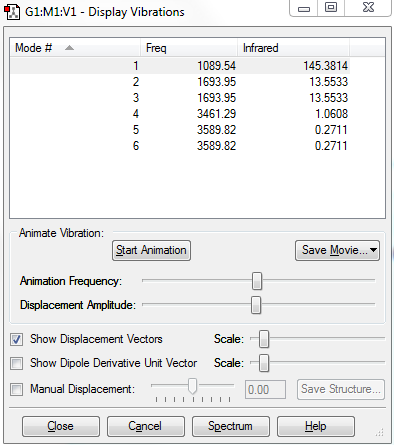Minimize the Display Vibrations window
Image resolution: width=394 pixels, height=445 pixels.
[304, 7]
